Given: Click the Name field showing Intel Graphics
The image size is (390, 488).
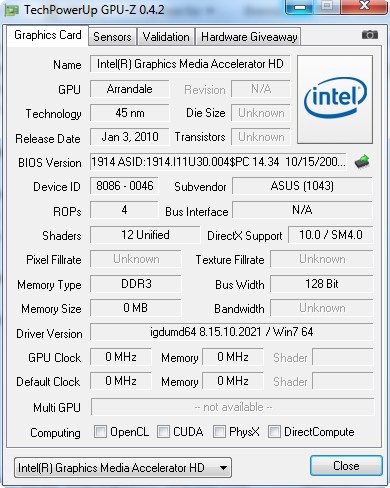Looking at the screenshot, I should coord(190,64).
